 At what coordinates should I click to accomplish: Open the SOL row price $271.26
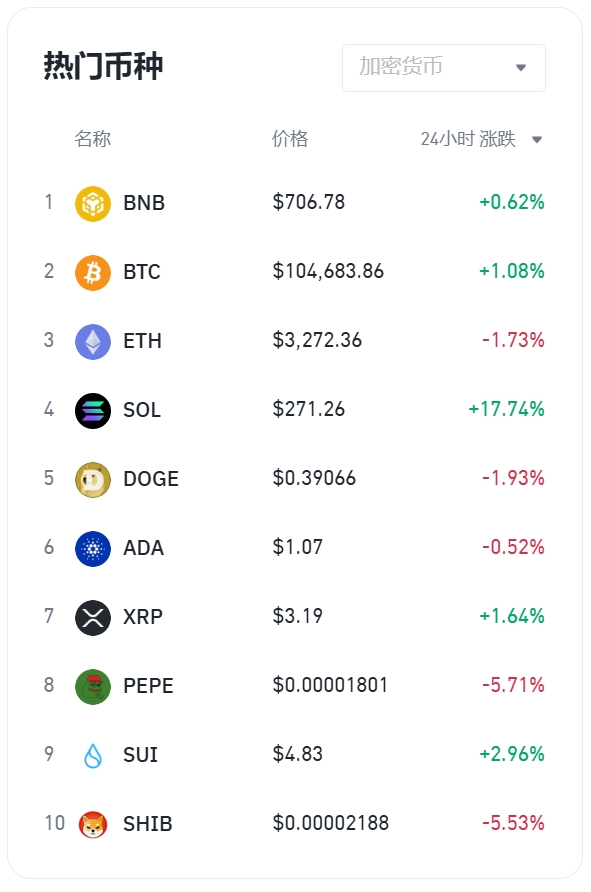(x=309, y=409)
